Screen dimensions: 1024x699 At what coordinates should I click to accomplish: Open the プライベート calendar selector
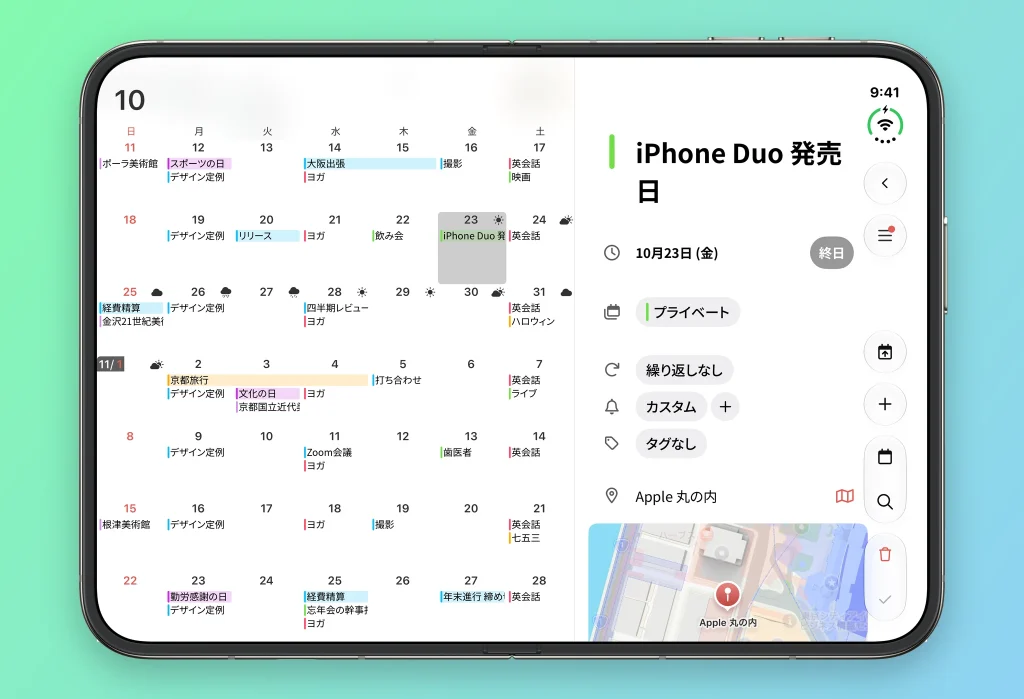tap(687, 312)
